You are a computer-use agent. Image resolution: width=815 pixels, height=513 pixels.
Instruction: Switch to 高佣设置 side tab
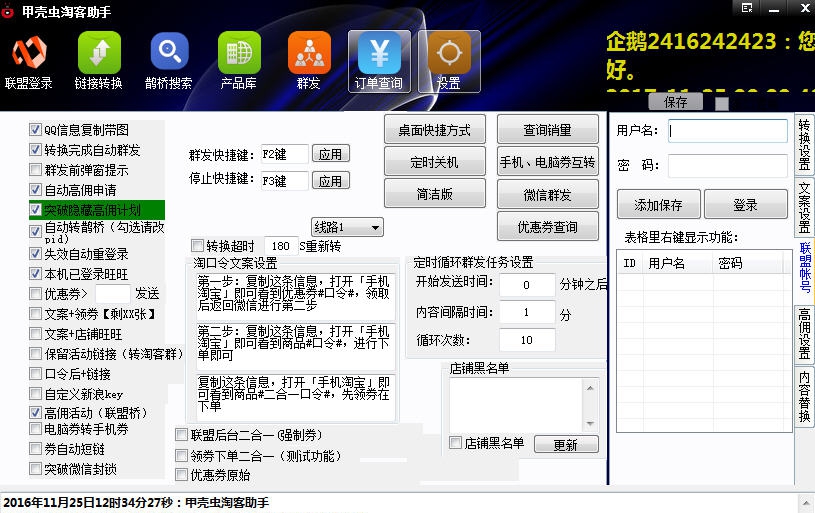[804, 333]
